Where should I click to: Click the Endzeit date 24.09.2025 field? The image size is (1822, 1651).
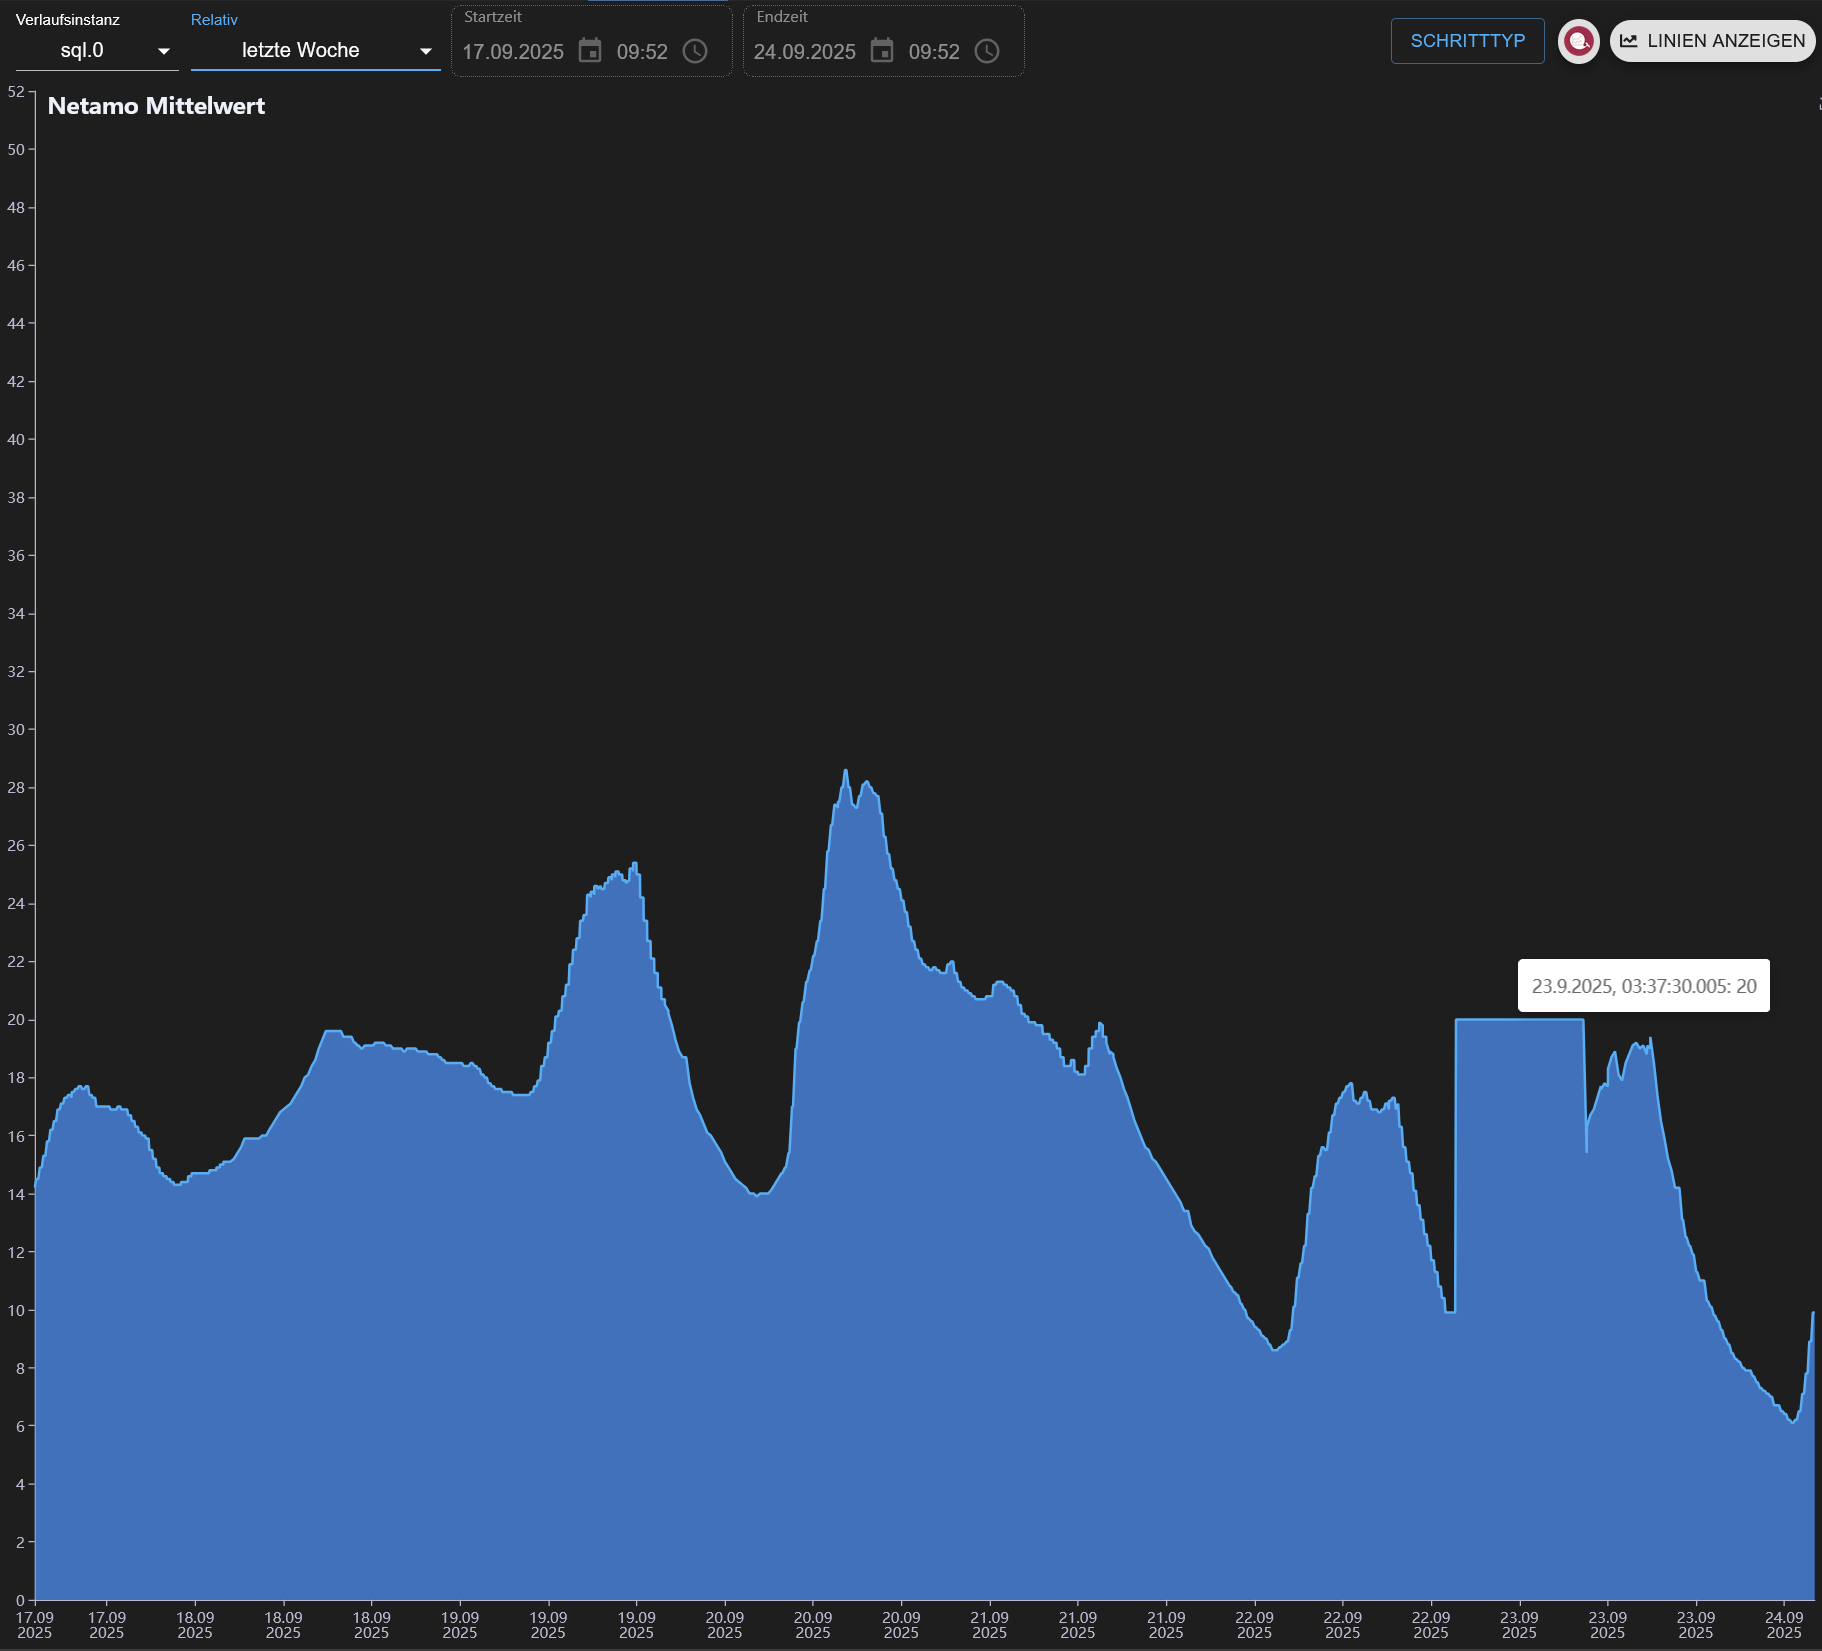[805, 52]
